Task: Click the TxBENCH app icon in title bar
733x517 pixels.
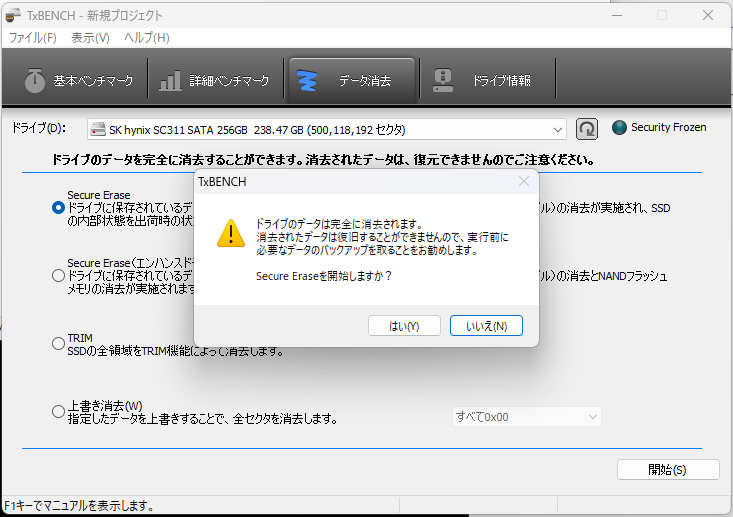Action: [x=13, y=15]
